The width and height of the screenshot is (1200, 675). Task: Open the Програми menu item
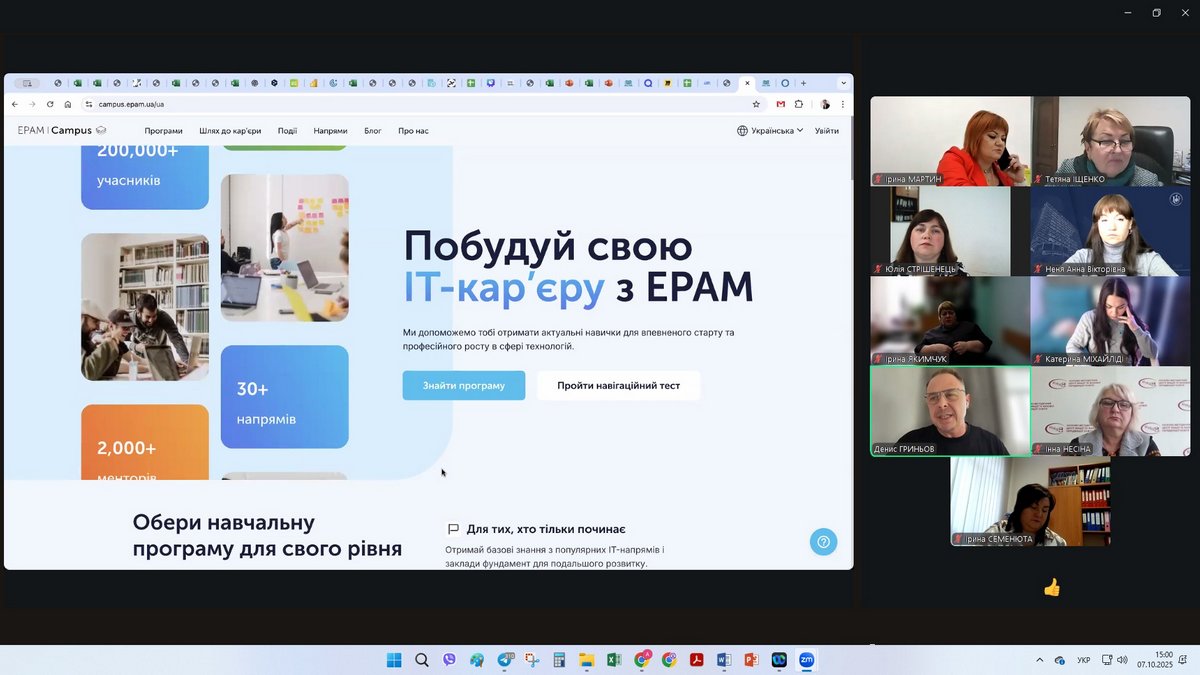tap(163, 131)
